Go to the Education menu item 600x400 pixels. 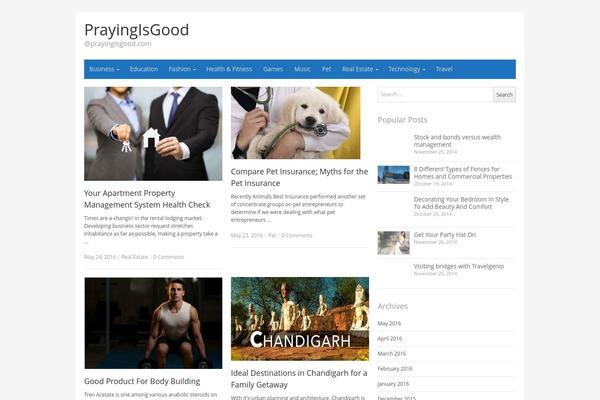[144, 69]
